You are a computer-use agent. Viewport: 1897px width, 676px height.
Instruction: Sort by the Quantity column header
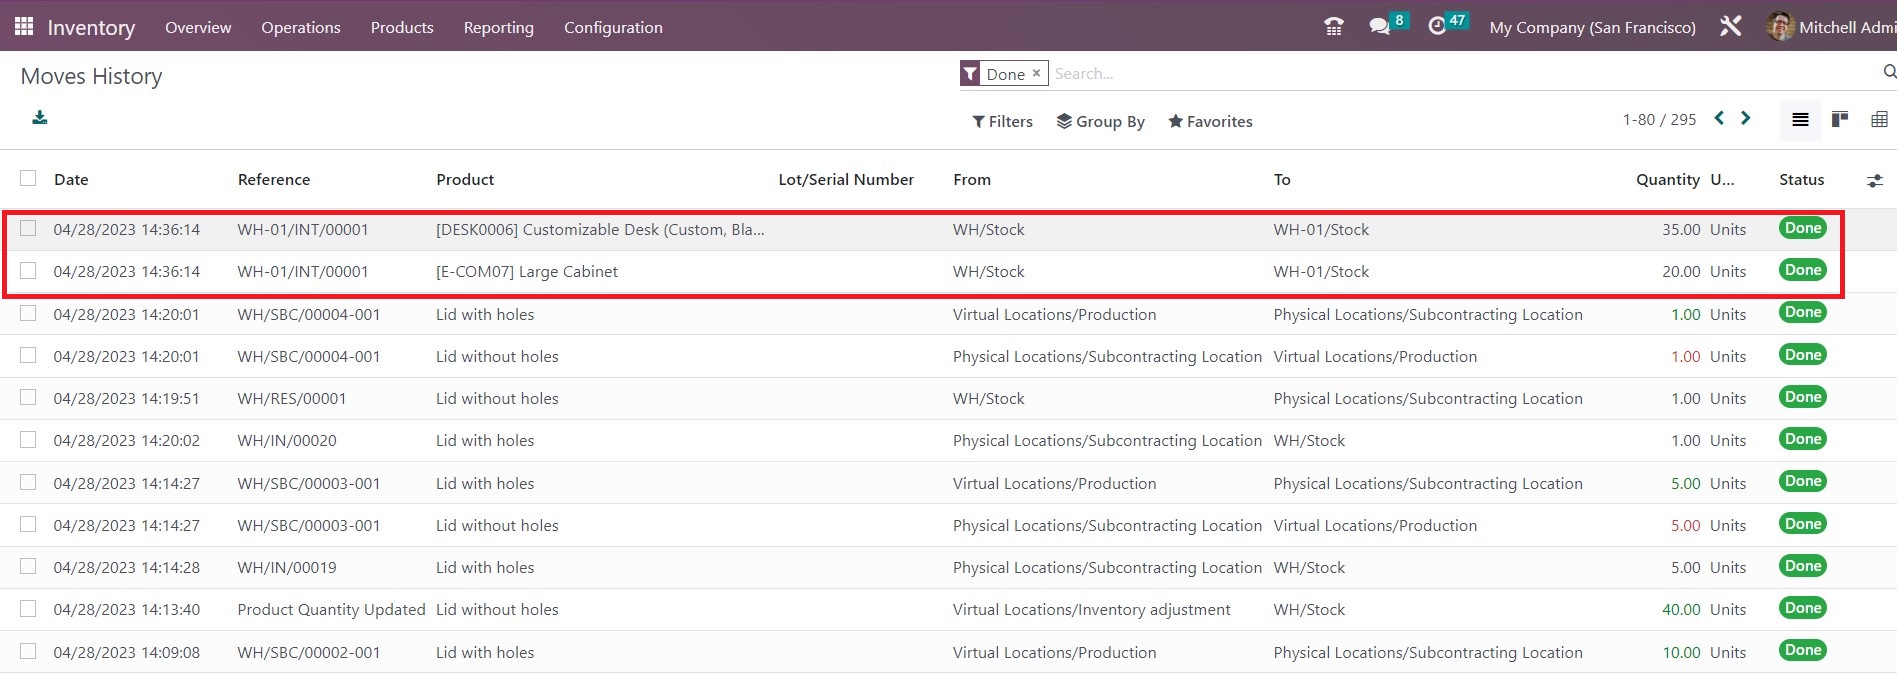coord(1667,179)
